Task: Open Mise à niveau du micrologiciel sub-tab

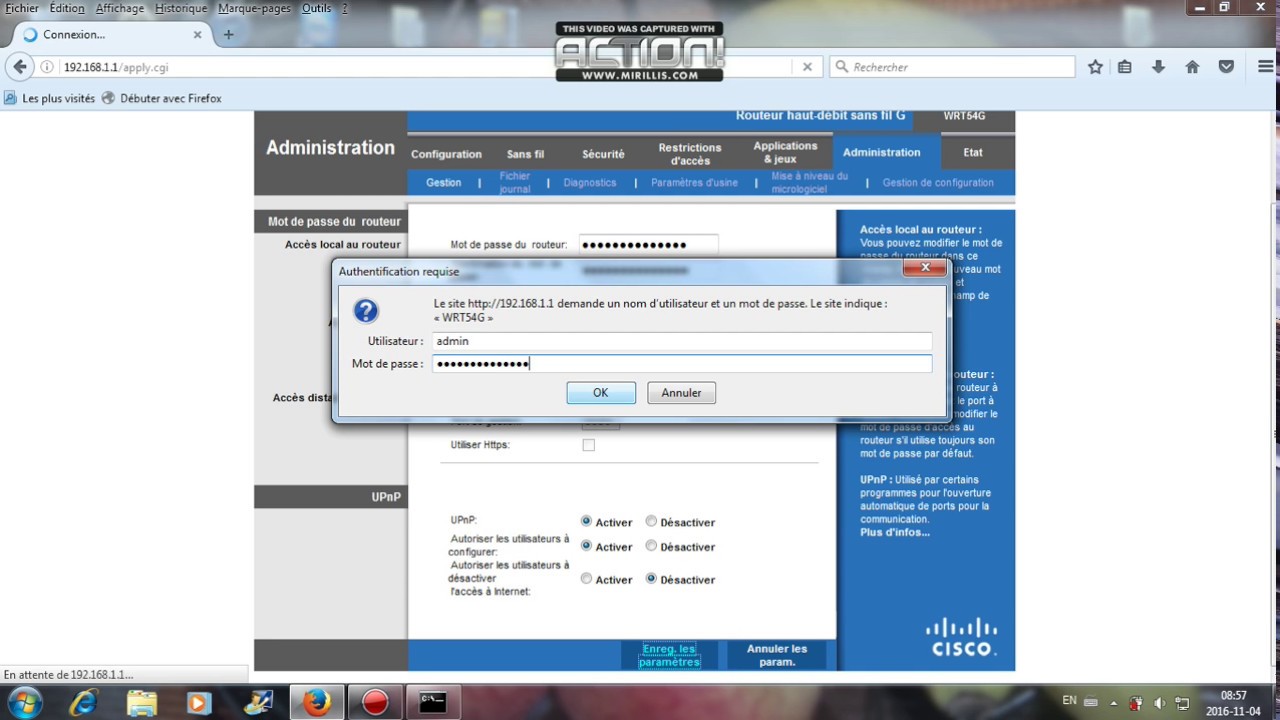Action: click(810, 183)
